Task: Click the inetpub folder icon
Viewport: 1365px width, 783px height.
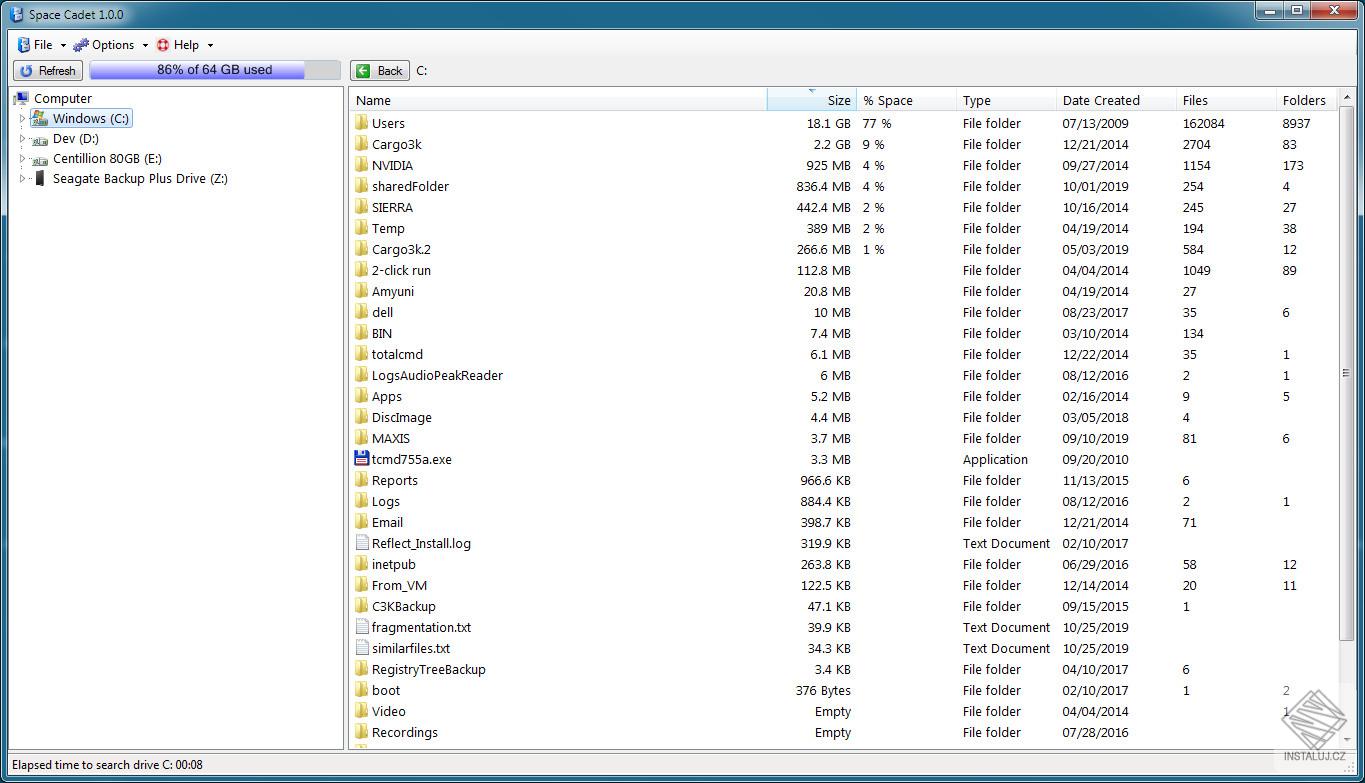Action: (362, 564)
